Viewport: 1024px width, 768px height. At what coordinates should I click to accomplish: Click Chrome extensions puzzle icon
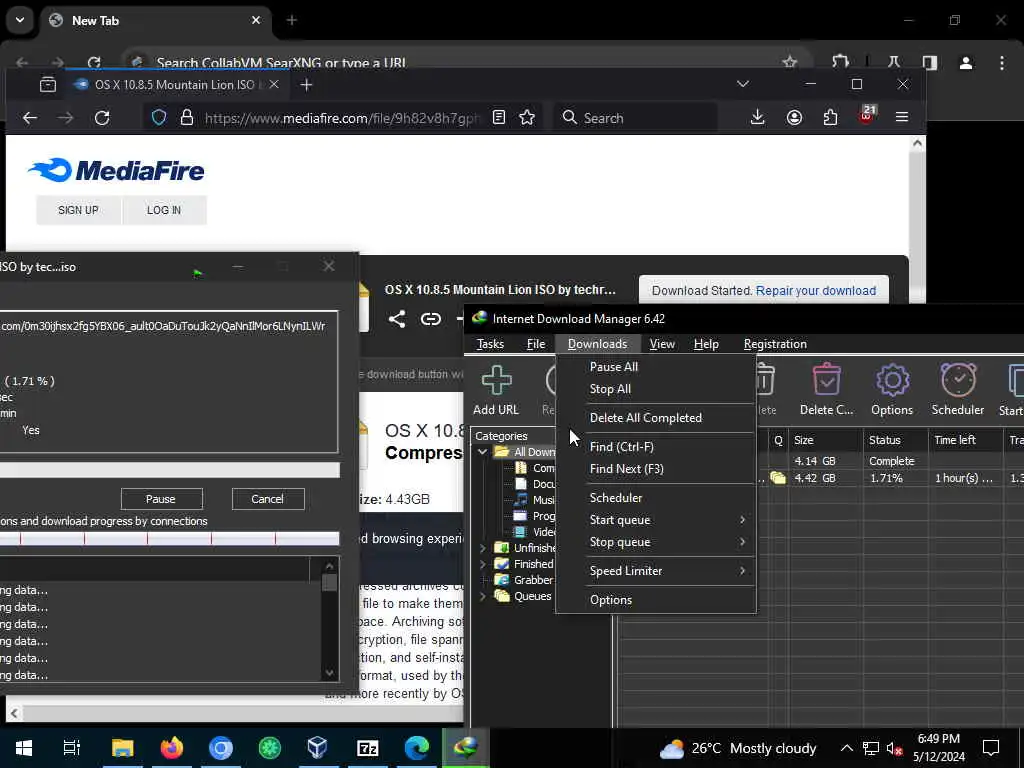pos(840,63)
